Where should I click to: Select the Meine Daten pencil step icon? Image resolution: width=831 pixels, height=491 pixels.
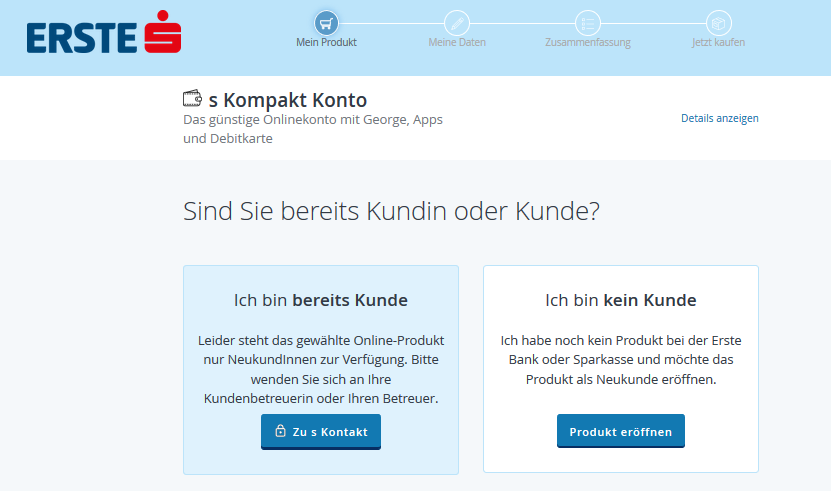(x=457, y=23)
